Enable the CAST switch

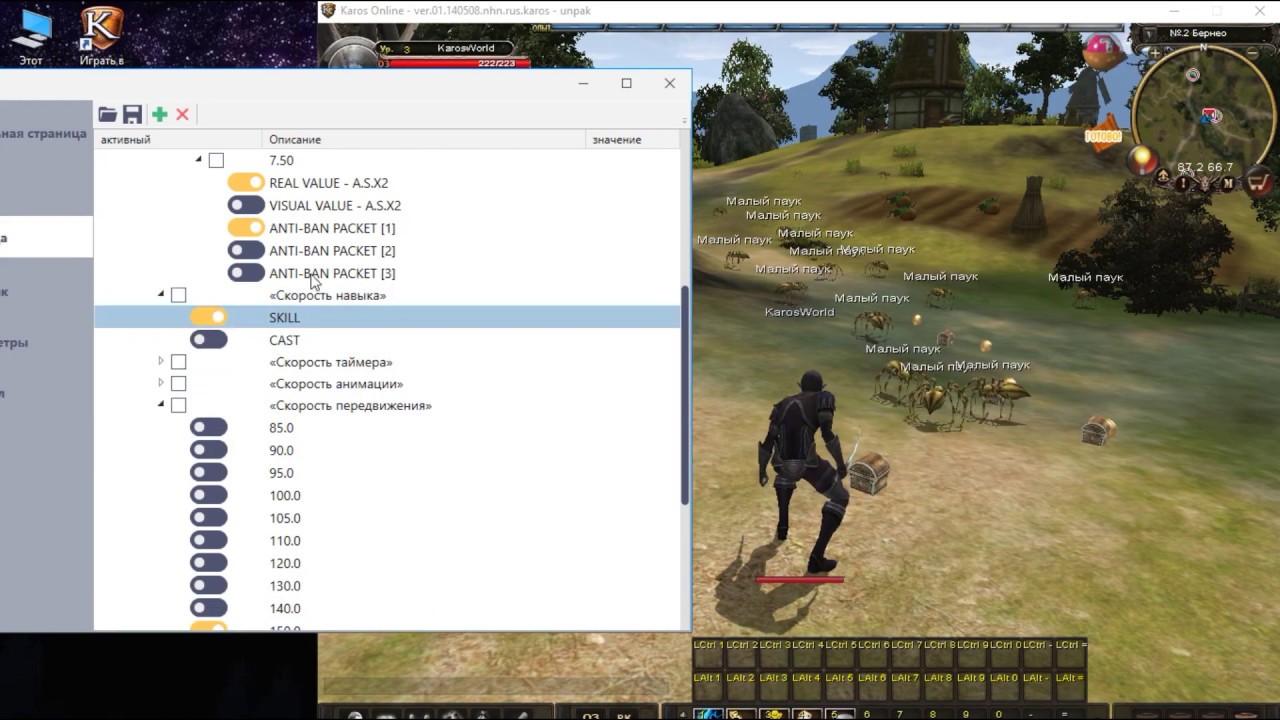tap(209, 340)
